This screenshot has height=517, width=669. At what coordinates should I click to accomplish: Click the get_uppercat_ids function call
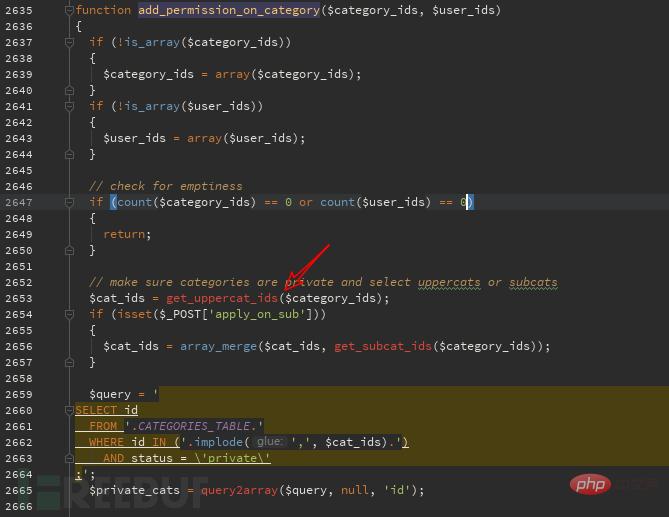[222, 298]
